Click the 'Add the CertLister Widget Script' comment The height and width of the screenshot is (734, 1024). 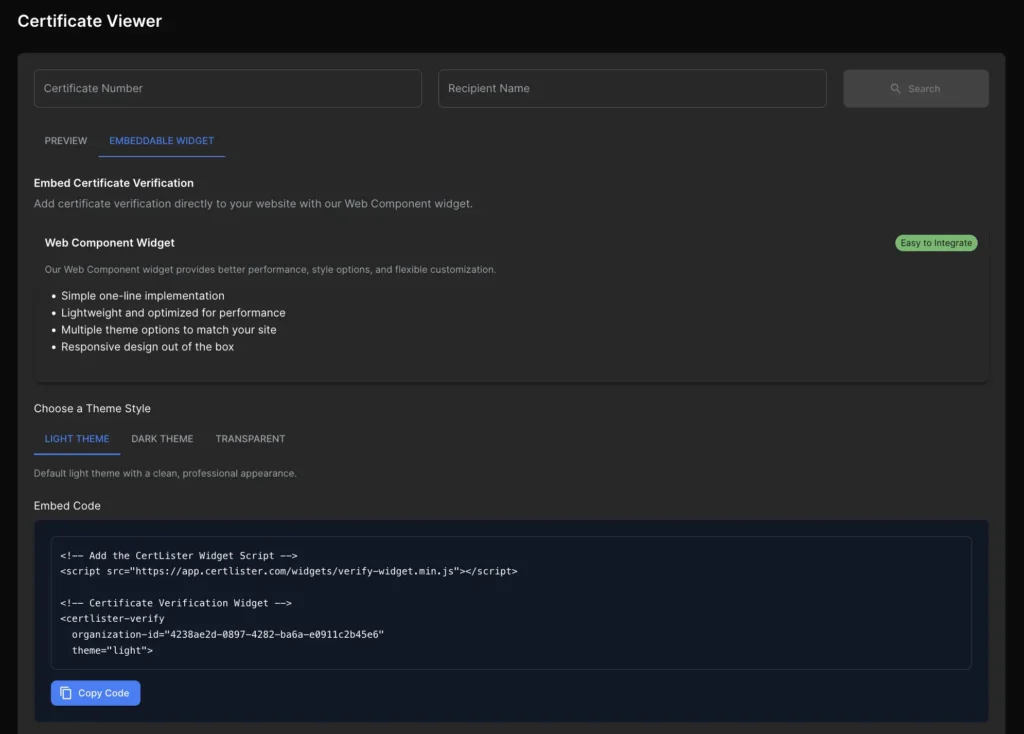[179, 556]
